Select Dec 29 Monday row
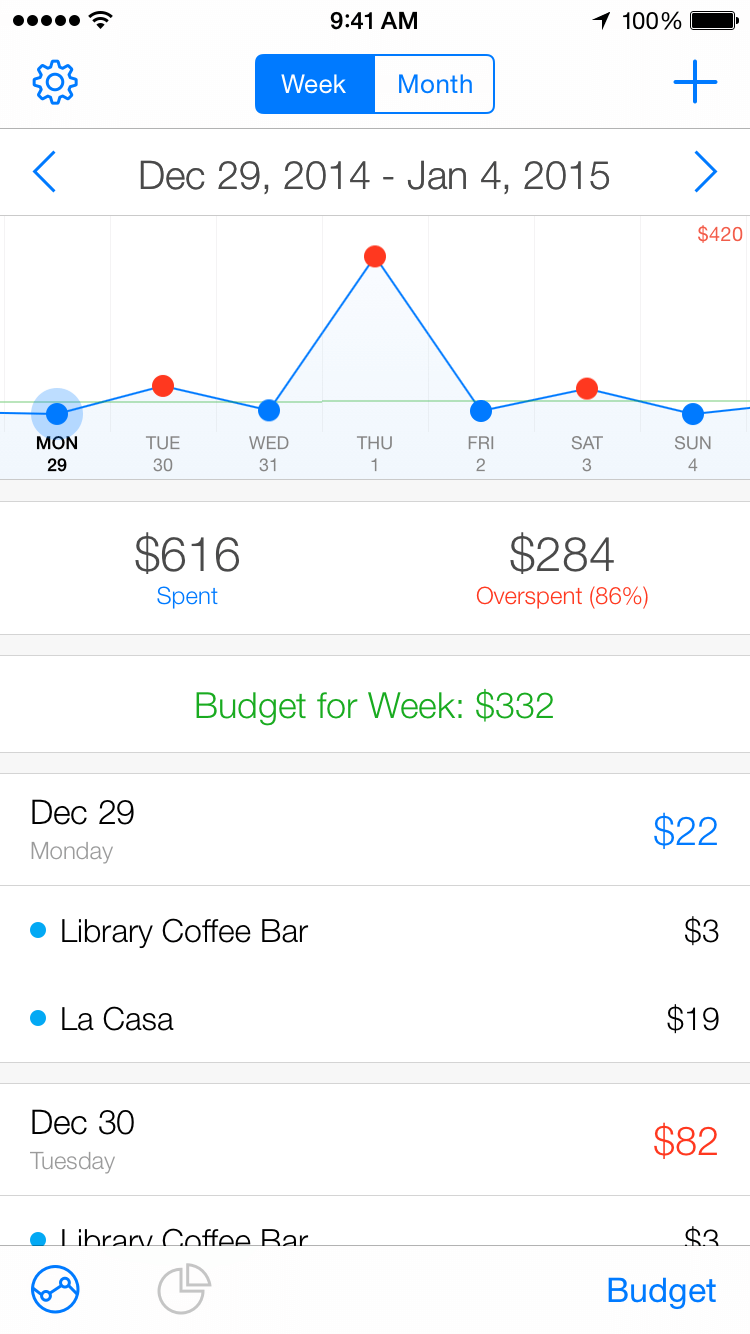This screenshot has width=750, height=1334. tap(374, 830)
